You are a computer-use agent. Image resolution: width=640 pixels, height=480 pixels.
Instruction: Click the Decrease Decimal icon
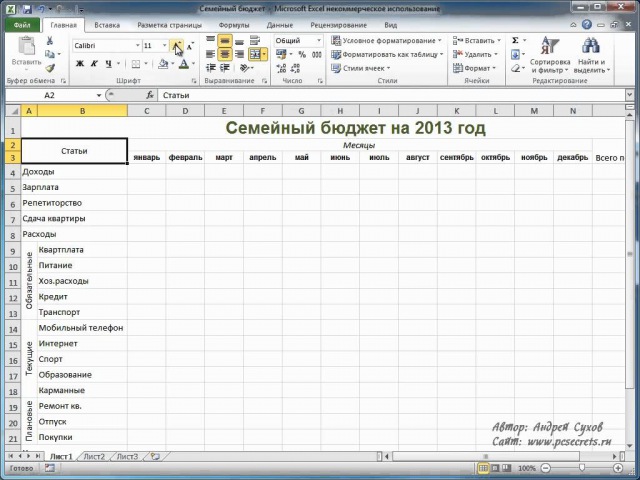296,68
